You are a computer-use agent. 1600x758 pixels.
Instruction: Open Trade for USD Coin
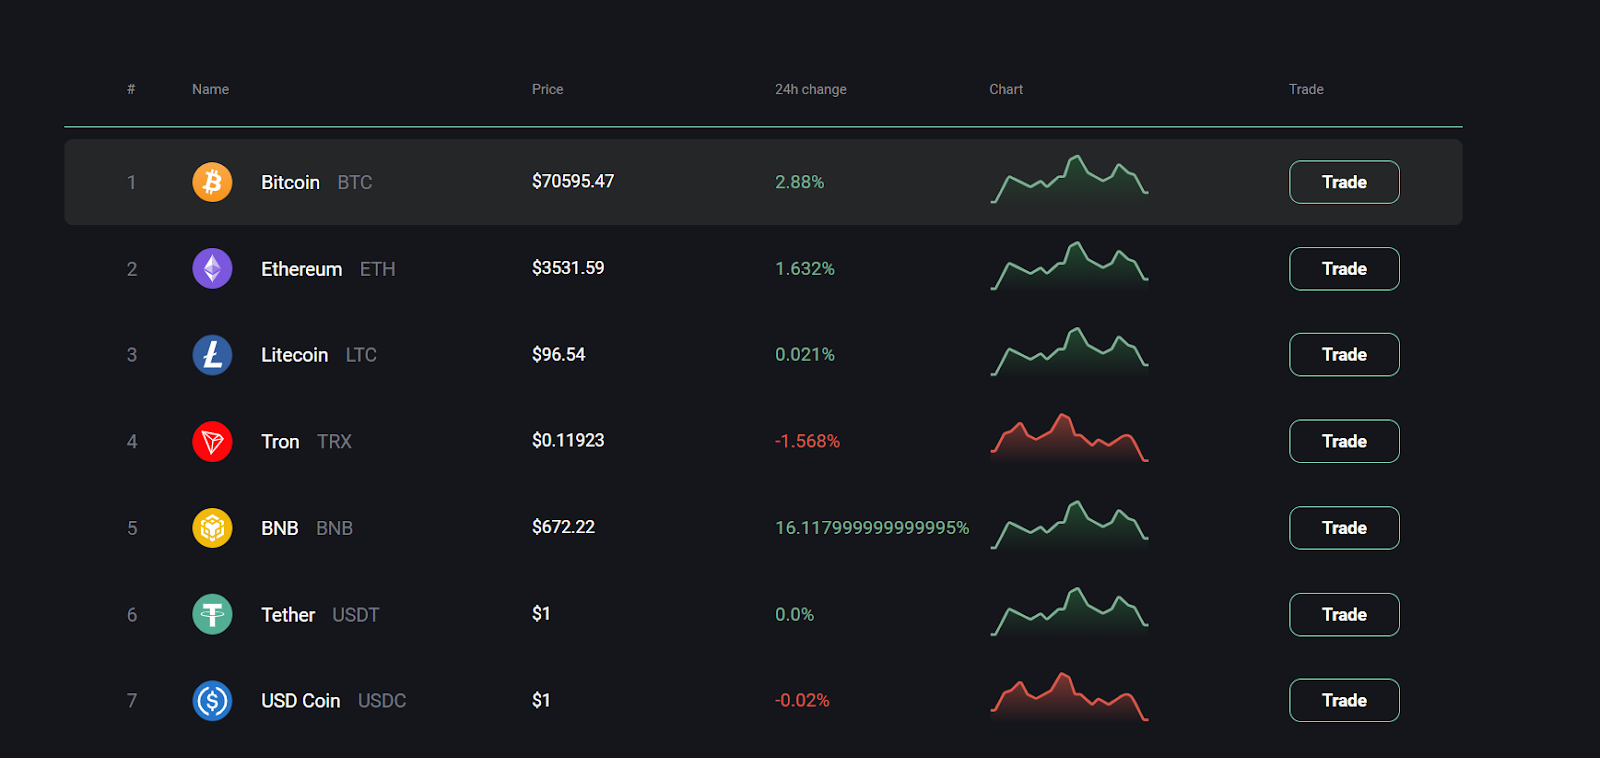pos(1344,700)
